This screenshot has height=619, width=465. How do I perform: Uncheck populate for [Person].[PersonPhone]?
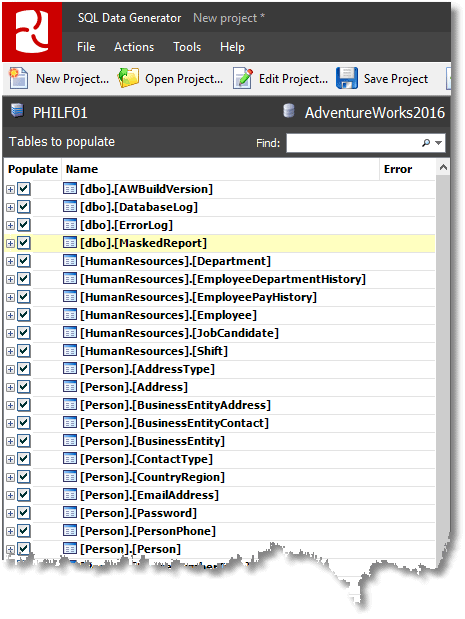24,531
